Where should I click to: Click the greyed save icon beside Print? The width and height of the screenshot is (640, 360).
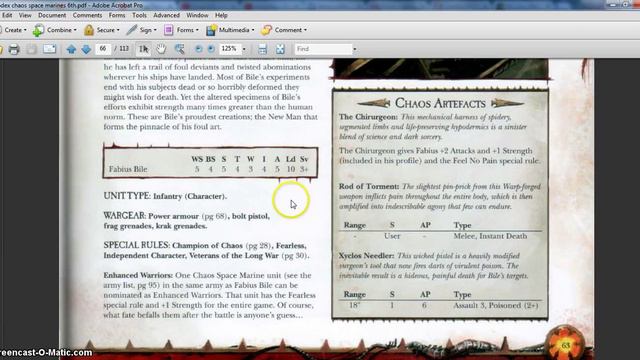click(31, 49)
